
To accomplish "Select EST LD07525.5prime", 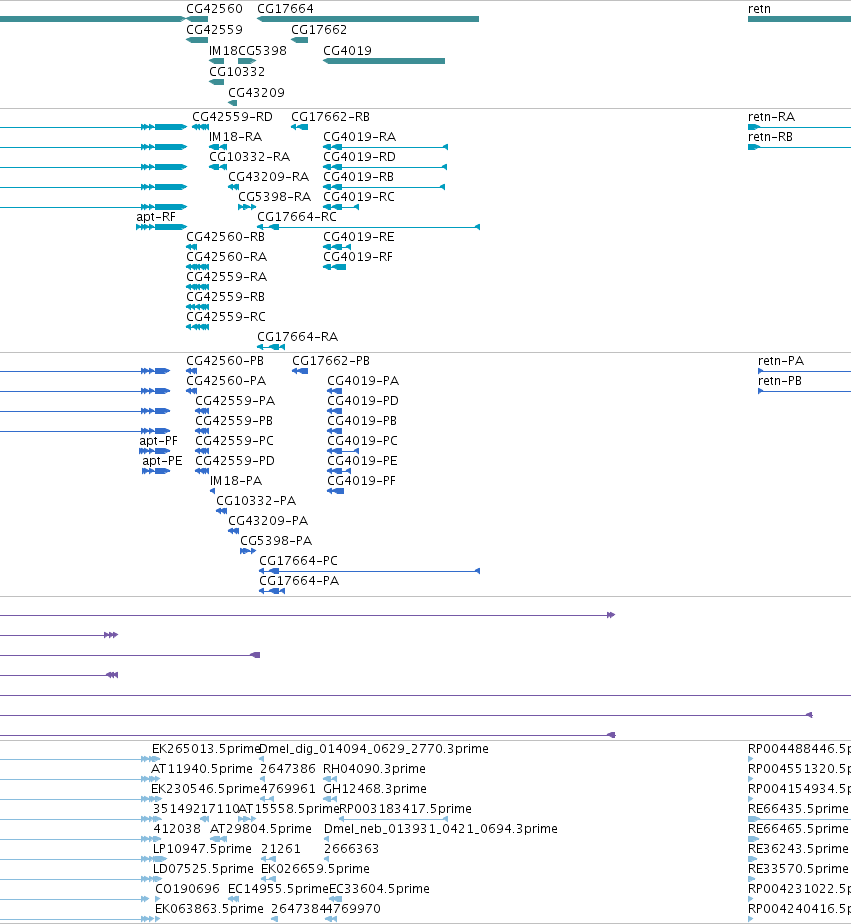I will click(203, 869).
